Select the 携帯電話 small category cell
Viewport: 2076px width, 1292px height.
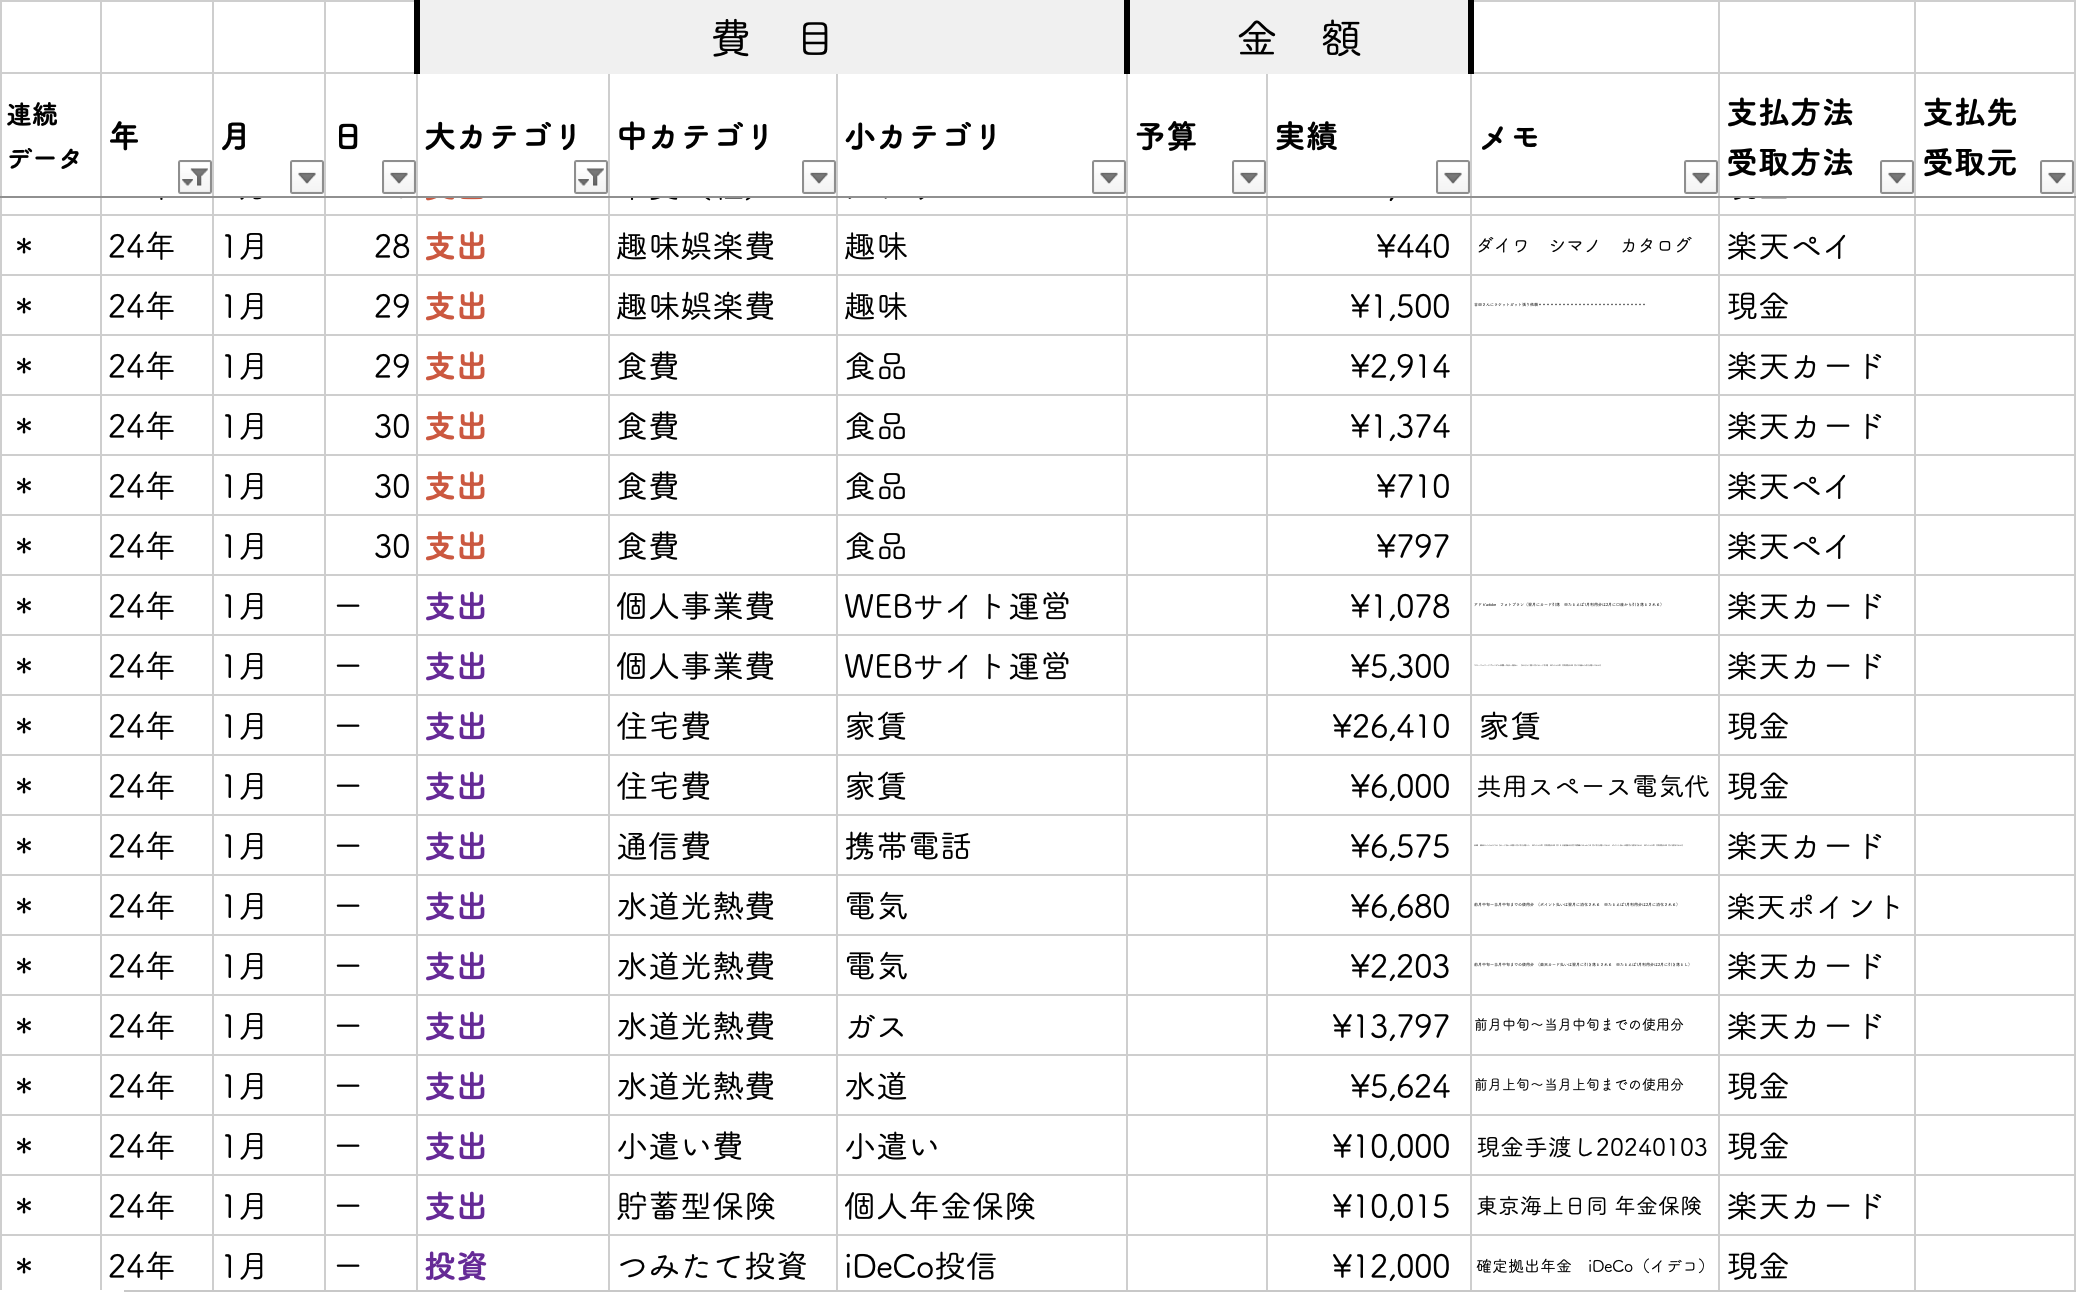coord(982,846)
